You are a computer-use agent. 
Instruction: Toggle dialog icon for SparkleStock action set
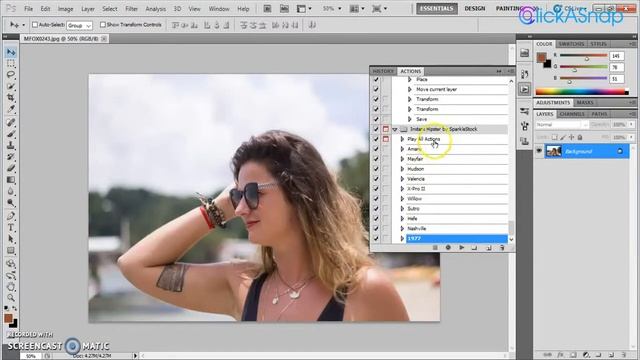tap(385, 129)
